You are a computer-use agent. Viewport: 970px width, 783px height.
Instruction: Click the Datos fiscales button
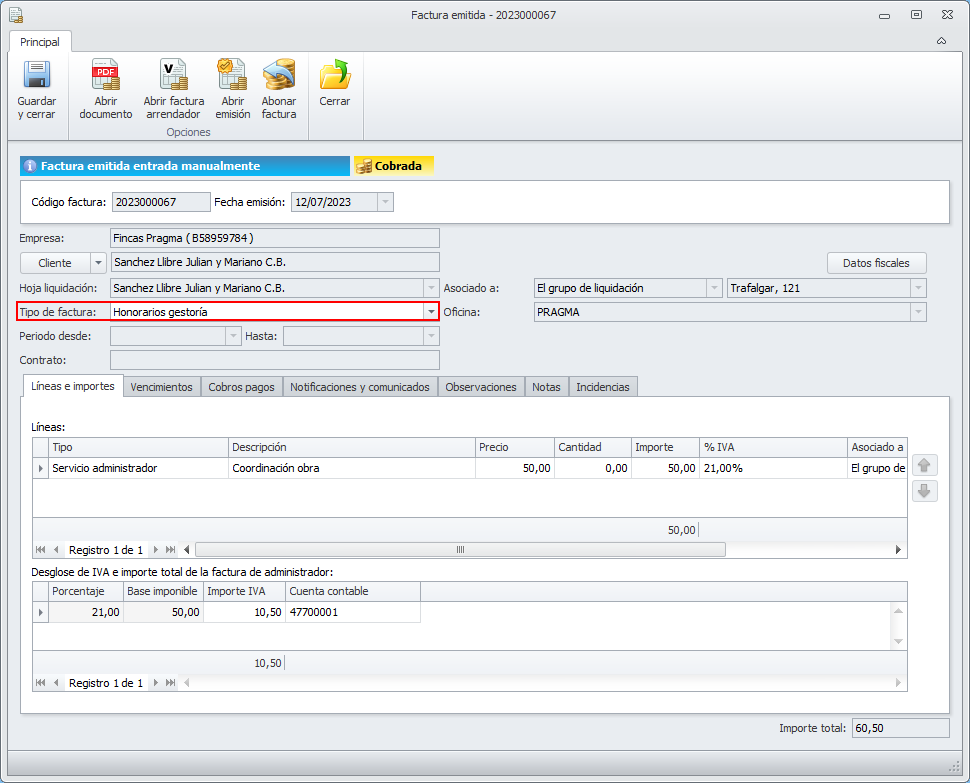pos(876,263)
